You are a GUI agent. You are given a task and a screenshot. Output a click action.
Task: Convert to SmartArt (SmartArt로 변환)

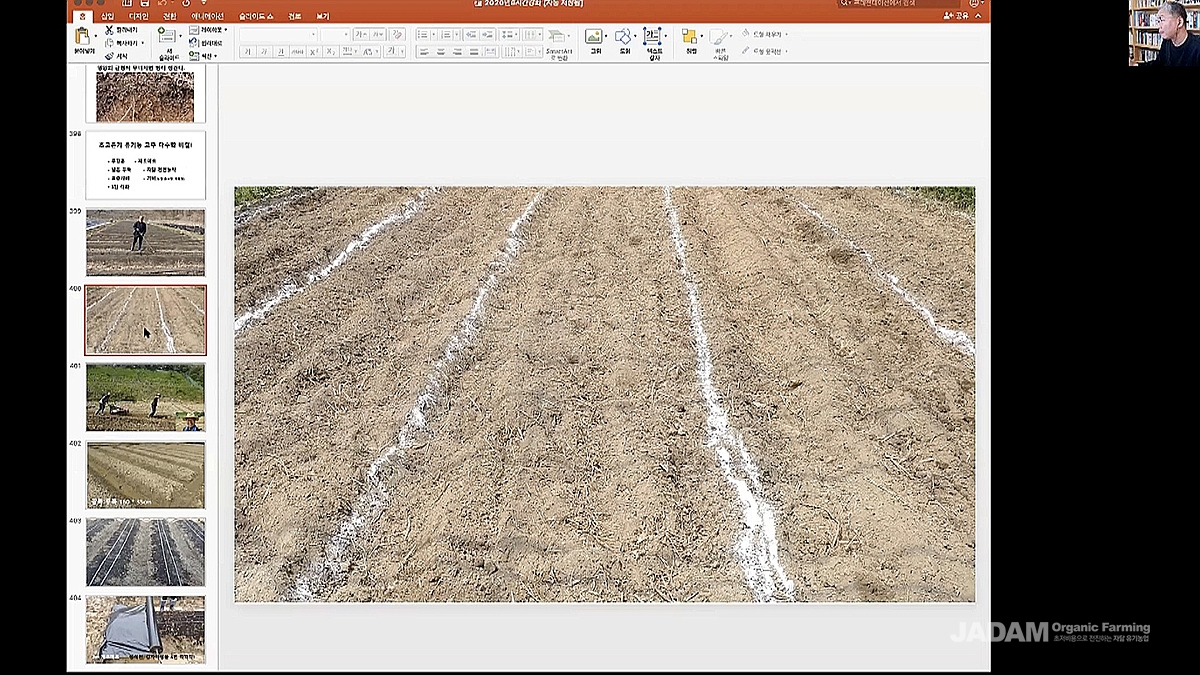click(559, 42)
